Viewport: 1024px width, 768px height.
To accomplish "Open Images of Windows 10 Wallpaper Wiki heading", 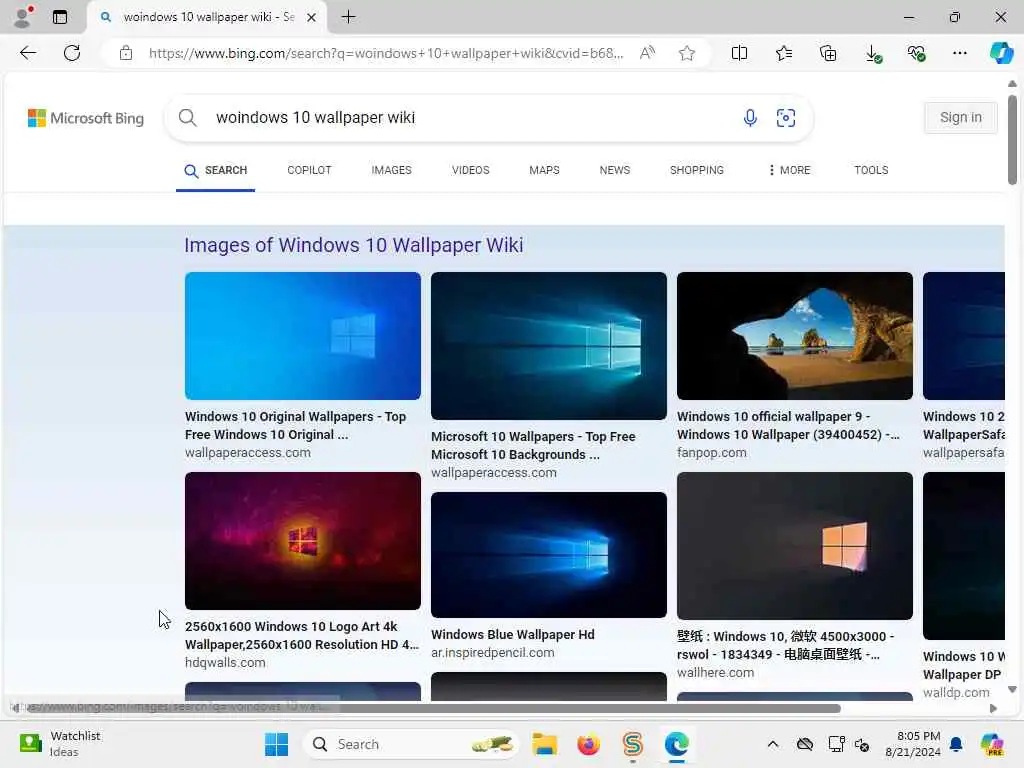I will tap(353, 245).
